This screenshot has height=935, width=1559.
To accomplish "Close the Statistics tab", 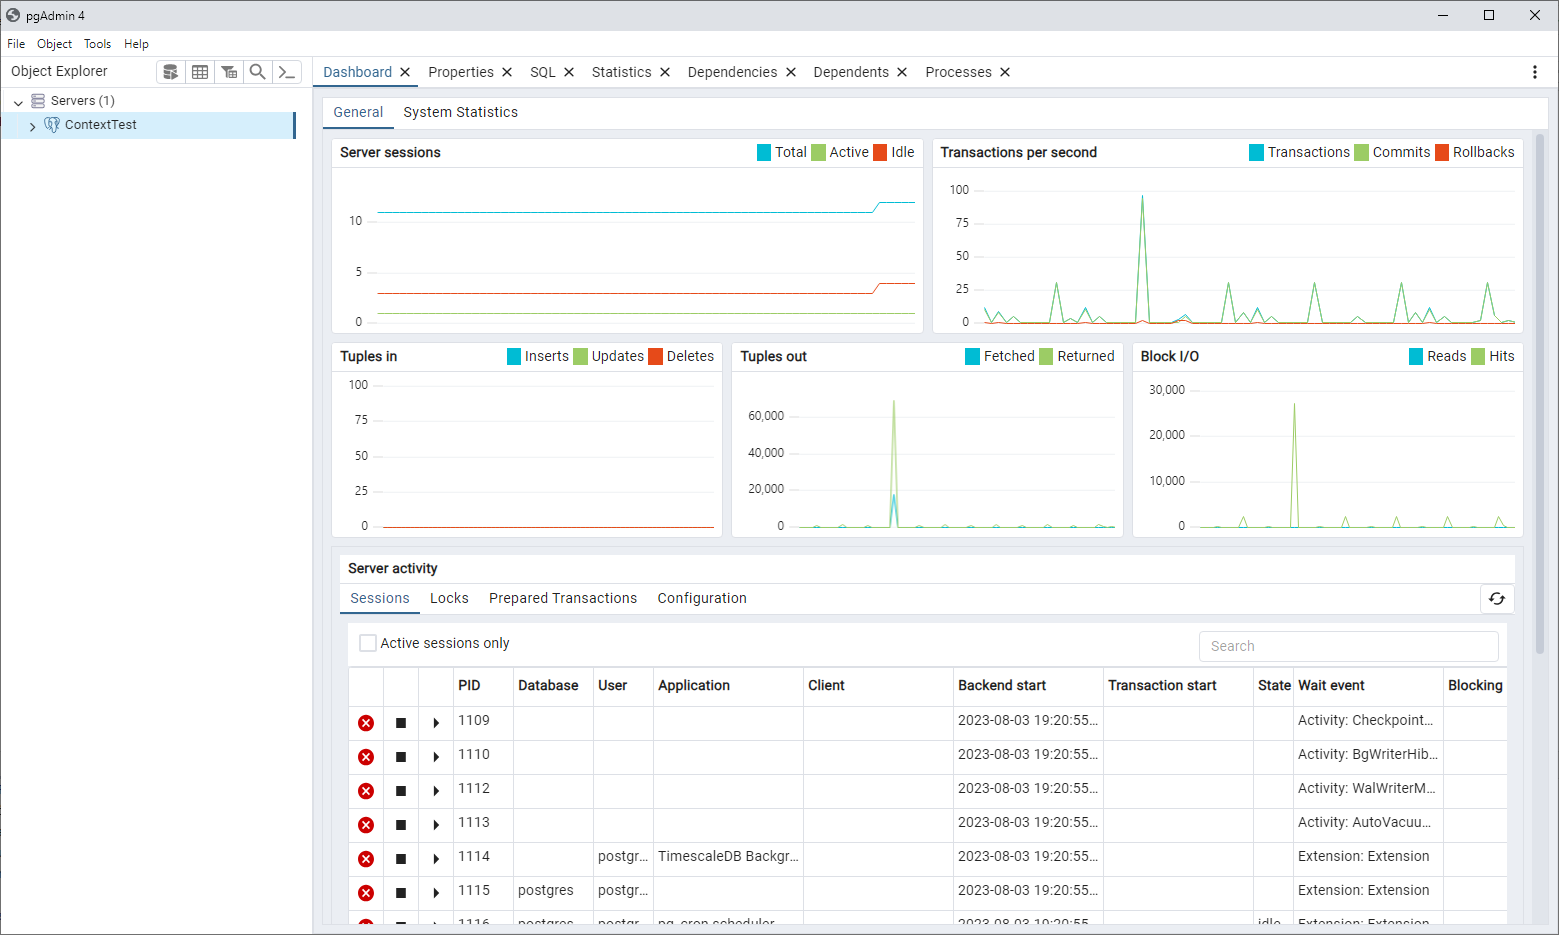I will [x=665, y=72].
